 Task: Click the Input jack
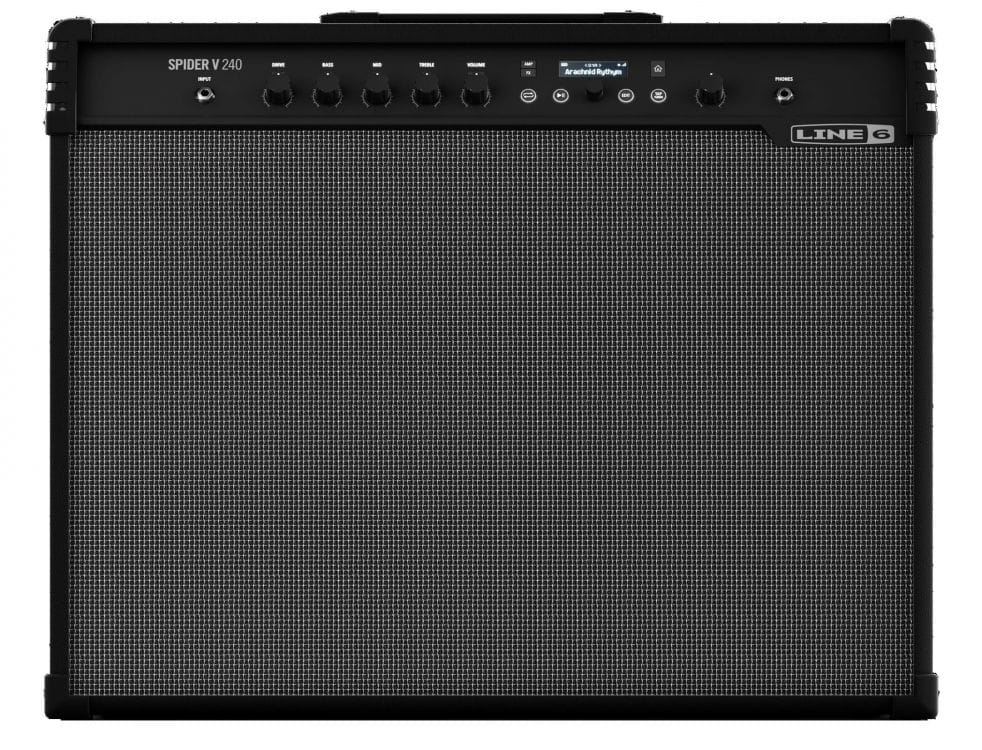(205, 96)
